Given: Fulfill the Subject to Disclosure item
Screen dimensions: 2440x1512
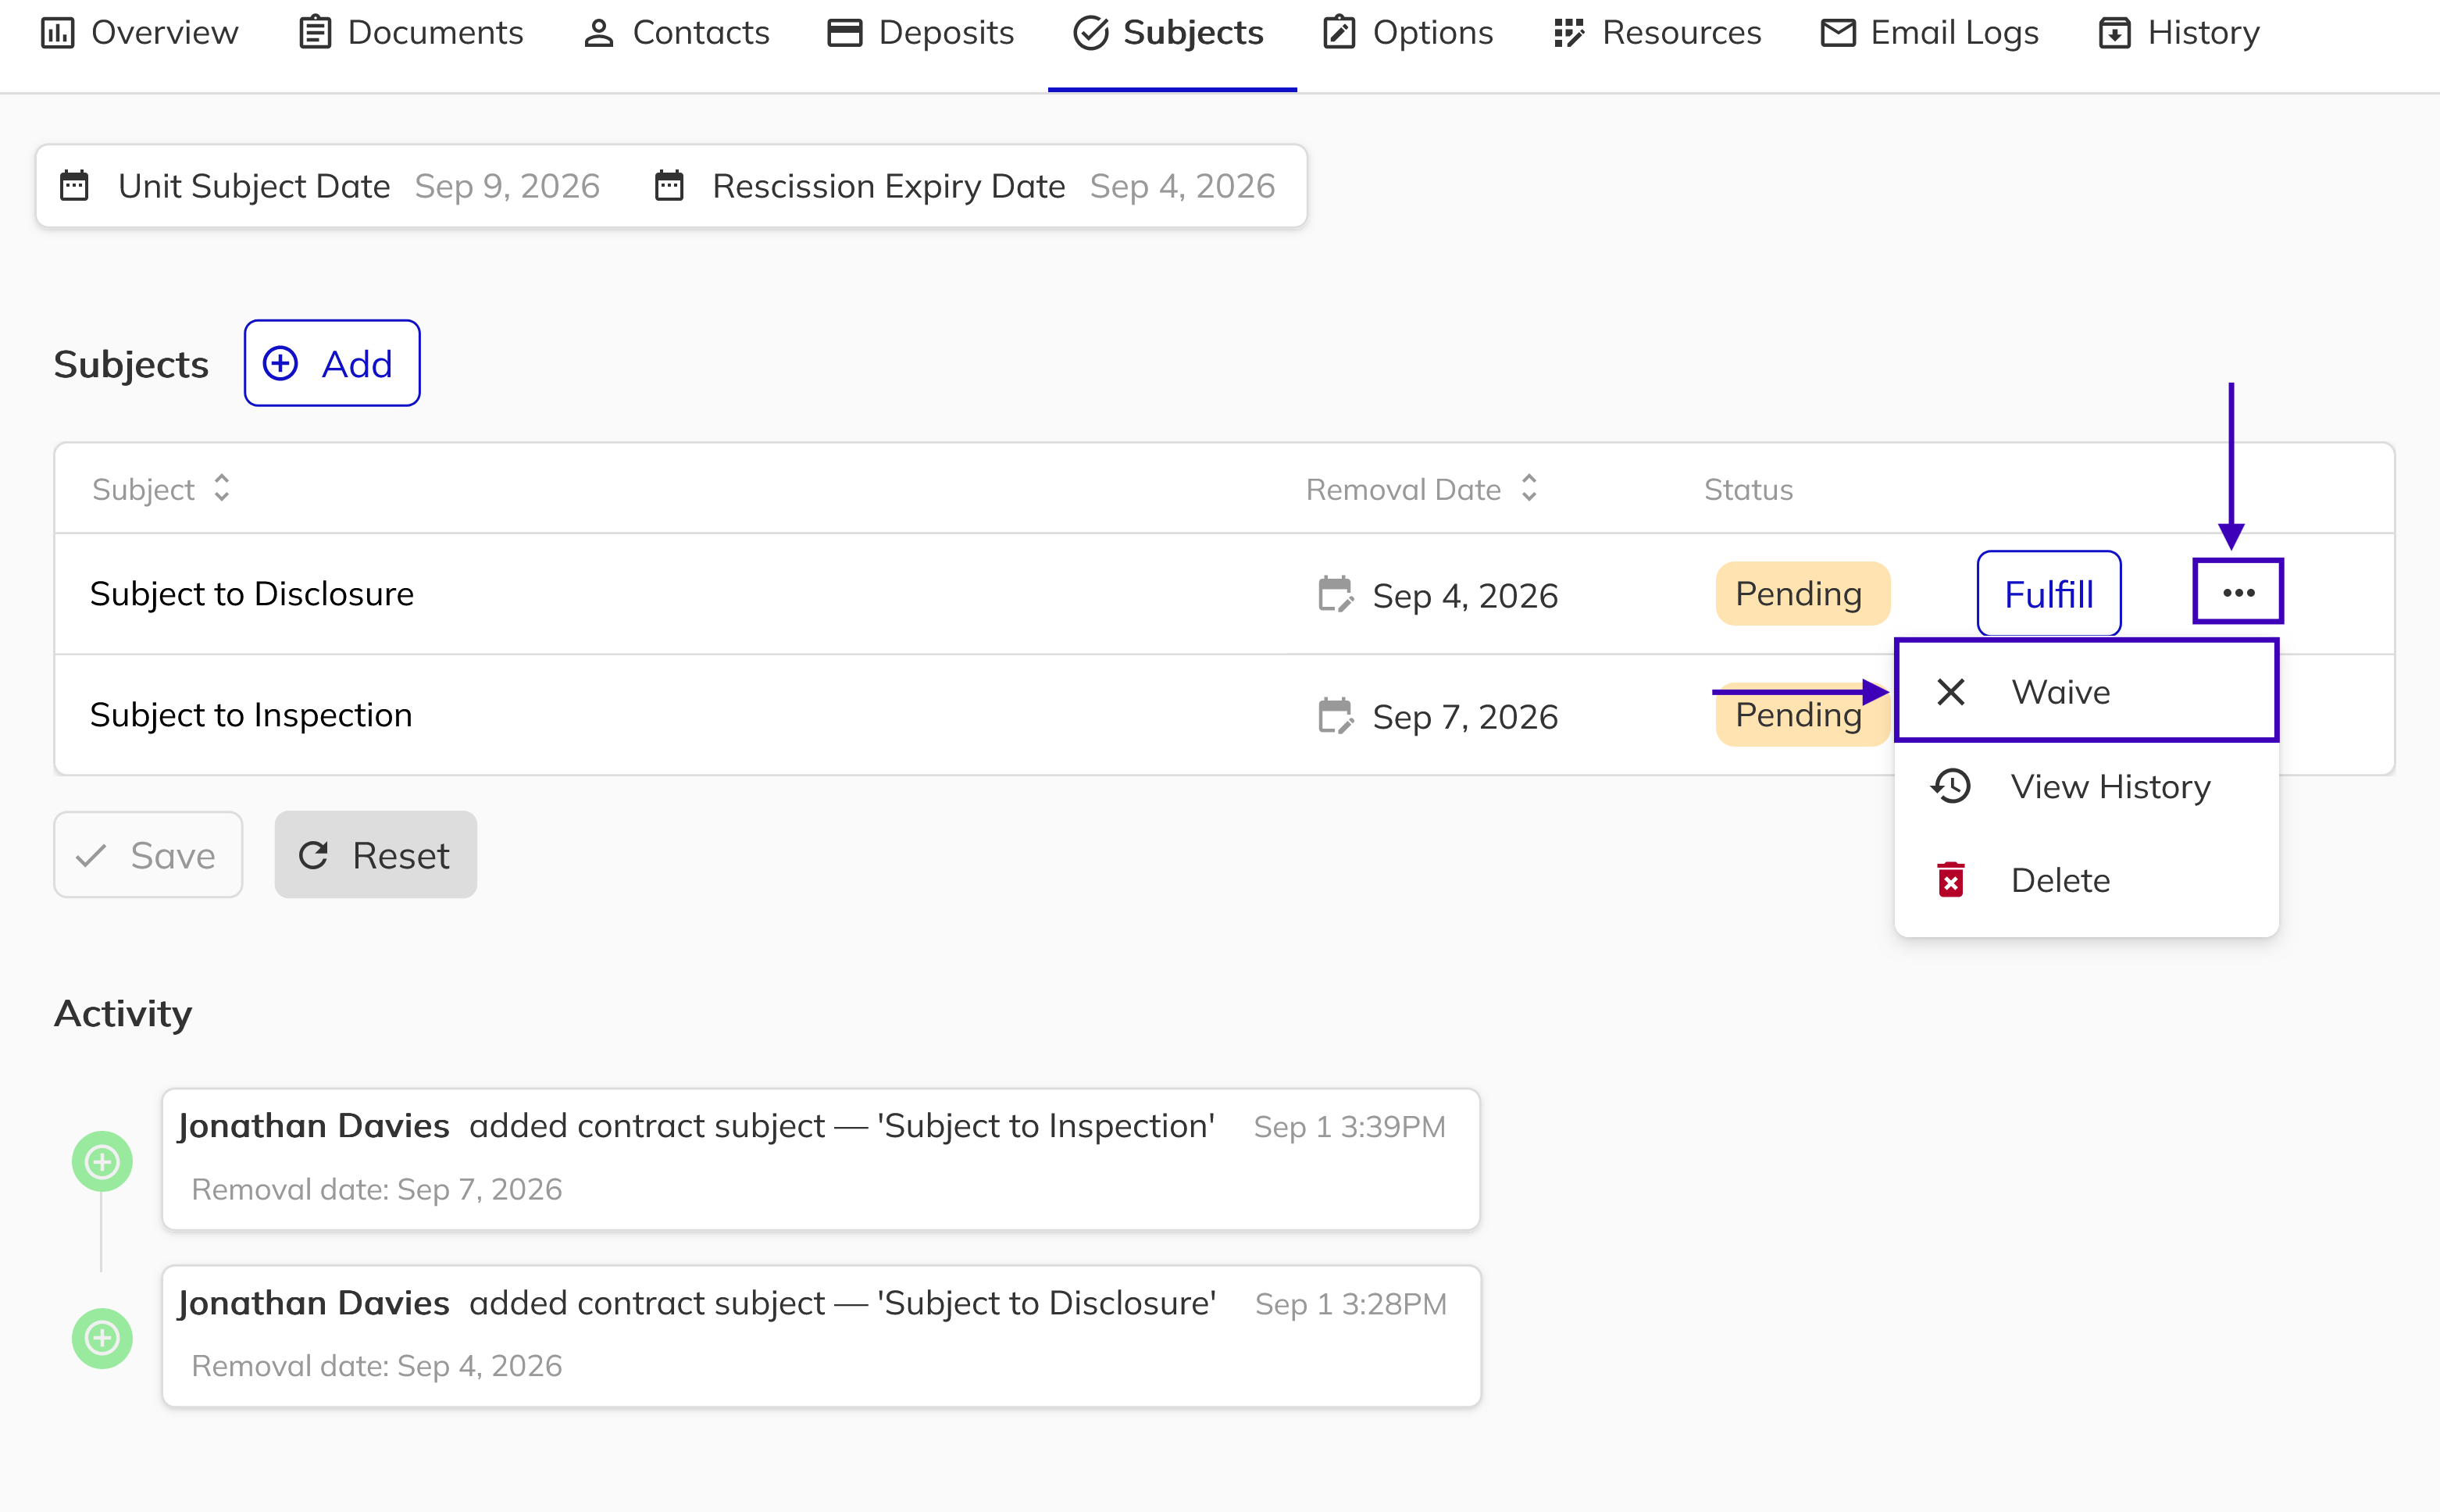Looking at the screenshot, I should pos(2048,594).
